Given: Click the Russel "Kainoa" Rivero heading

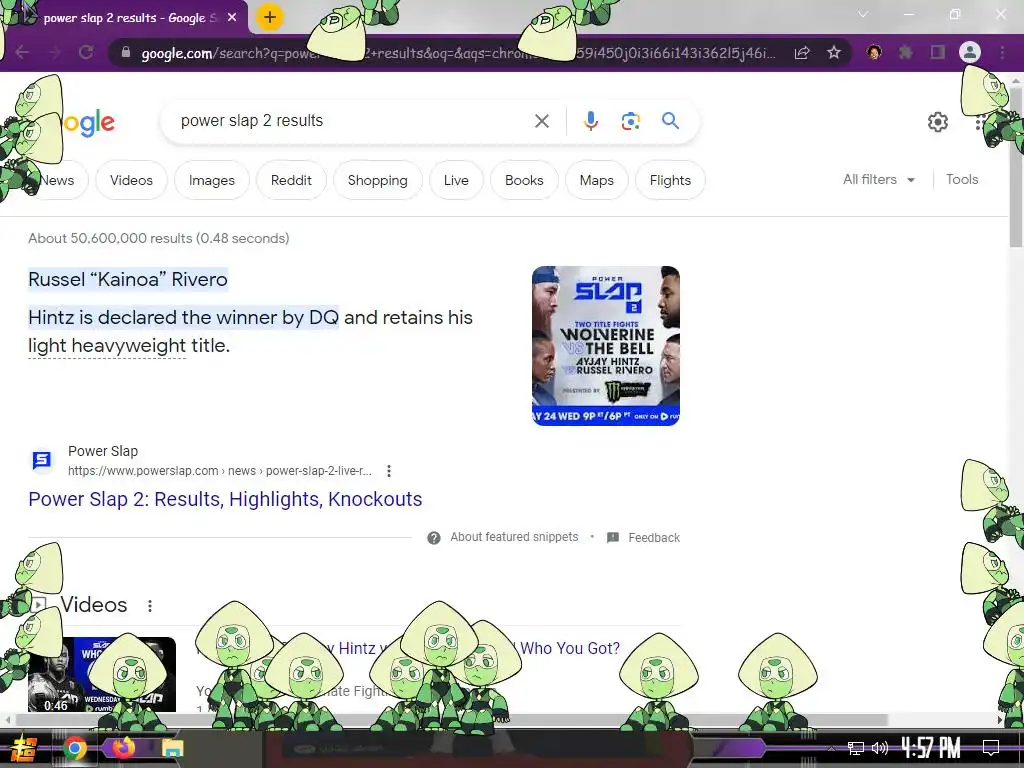Looking at the screenshot, I should coord(128,280).
